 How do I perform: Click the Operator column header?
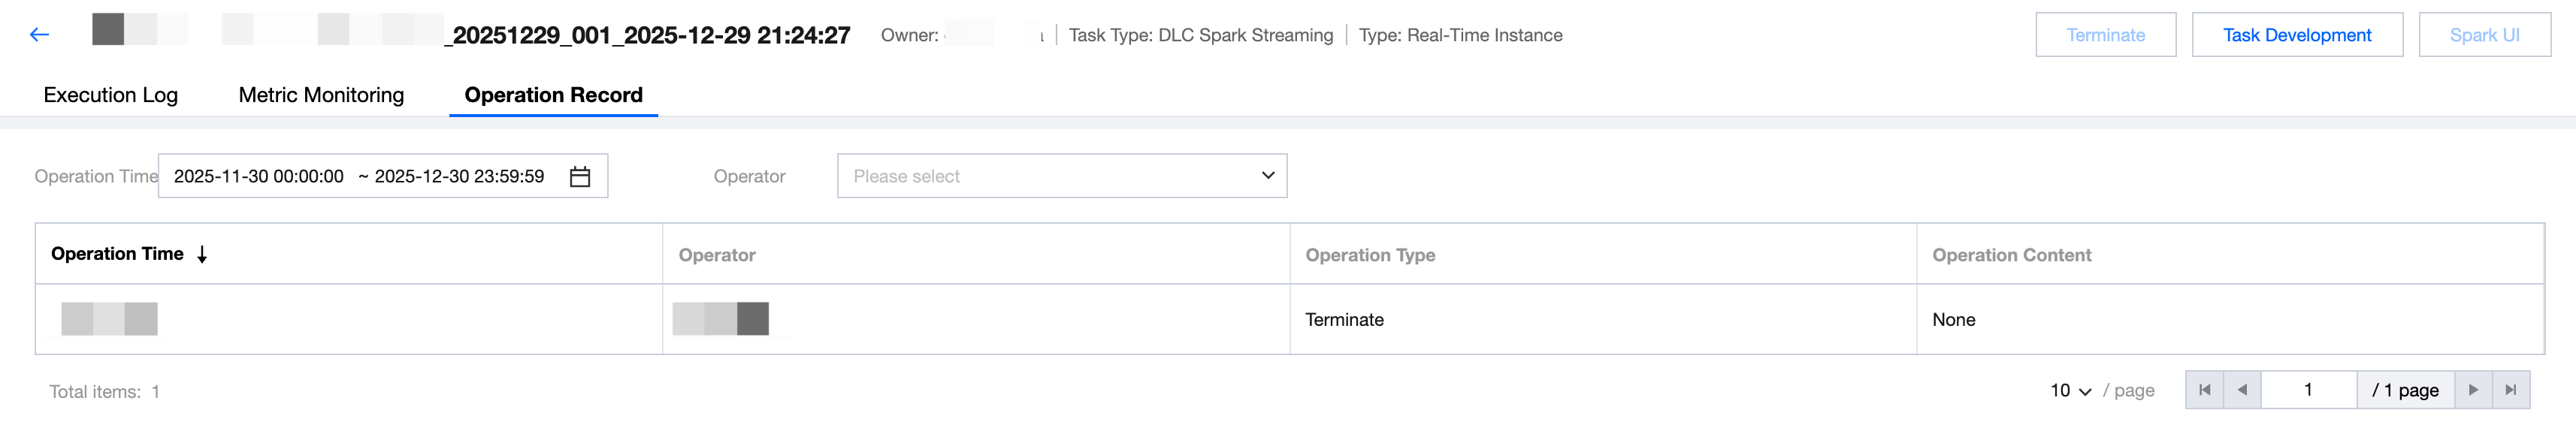(717, 255)
